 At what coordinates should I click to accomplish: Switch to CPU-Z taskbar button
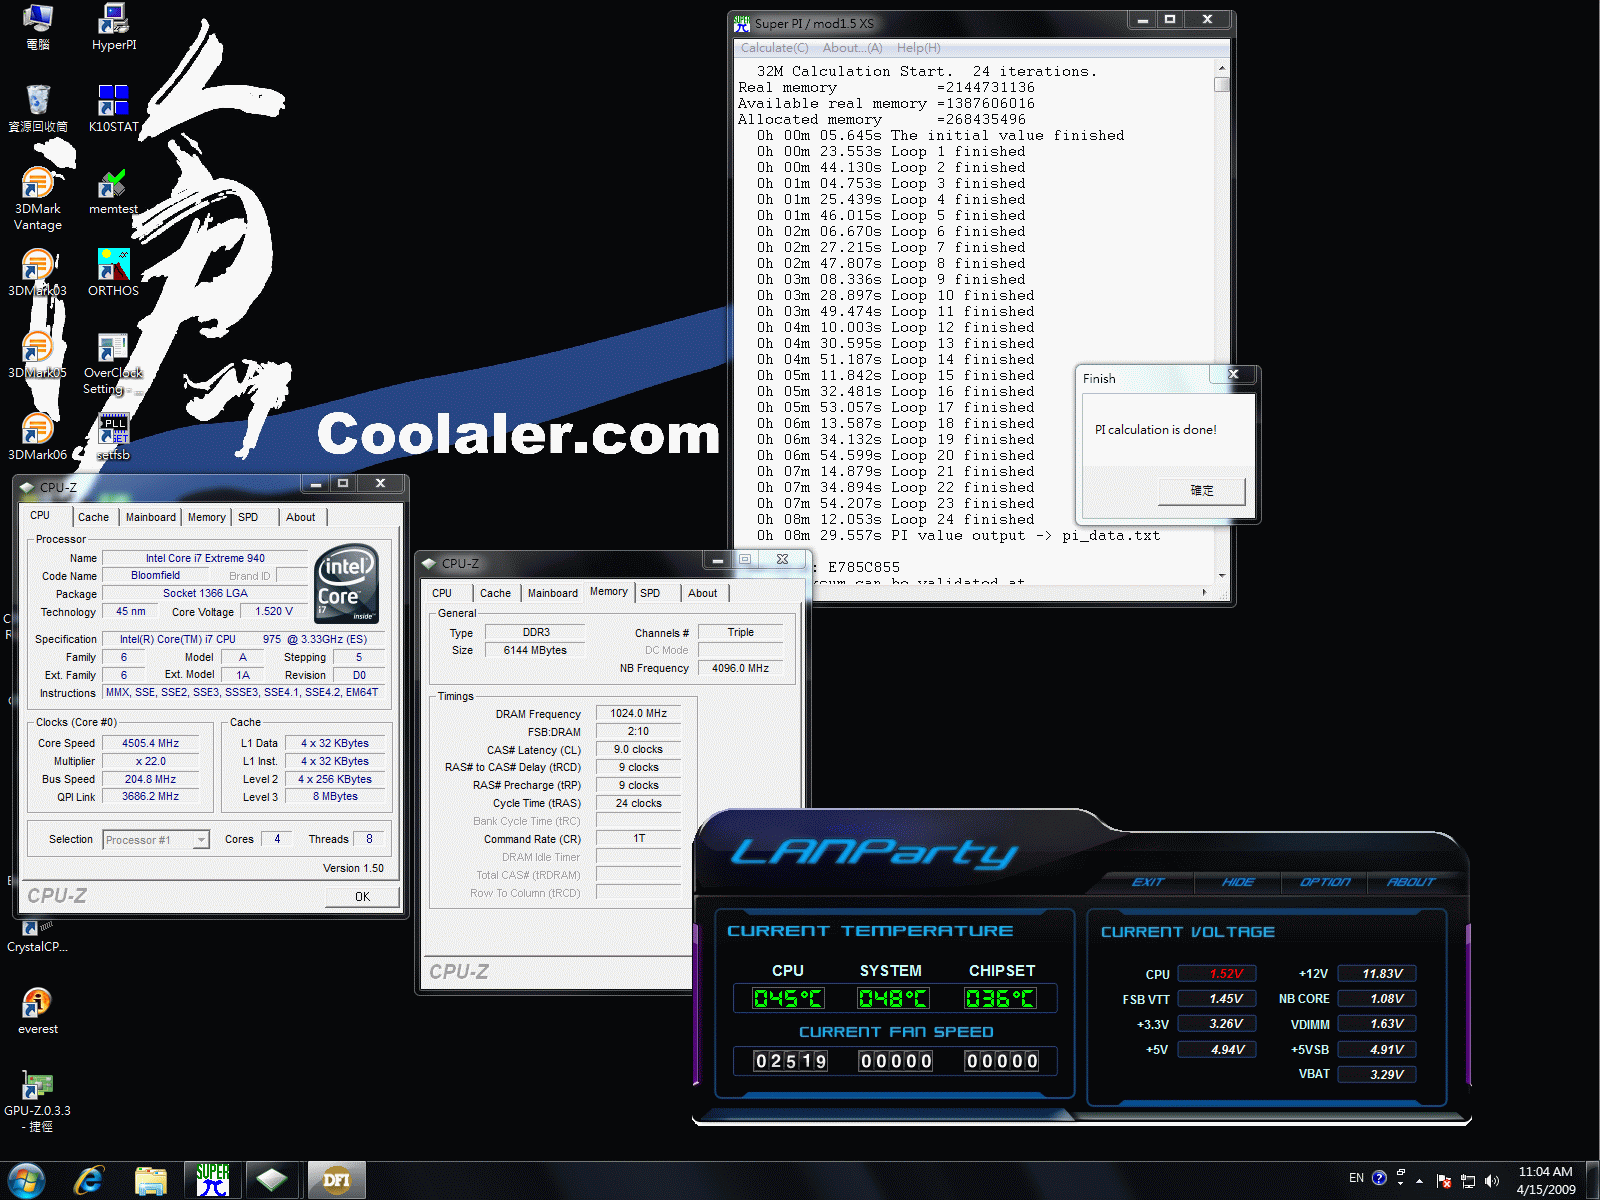(272, 1181)
